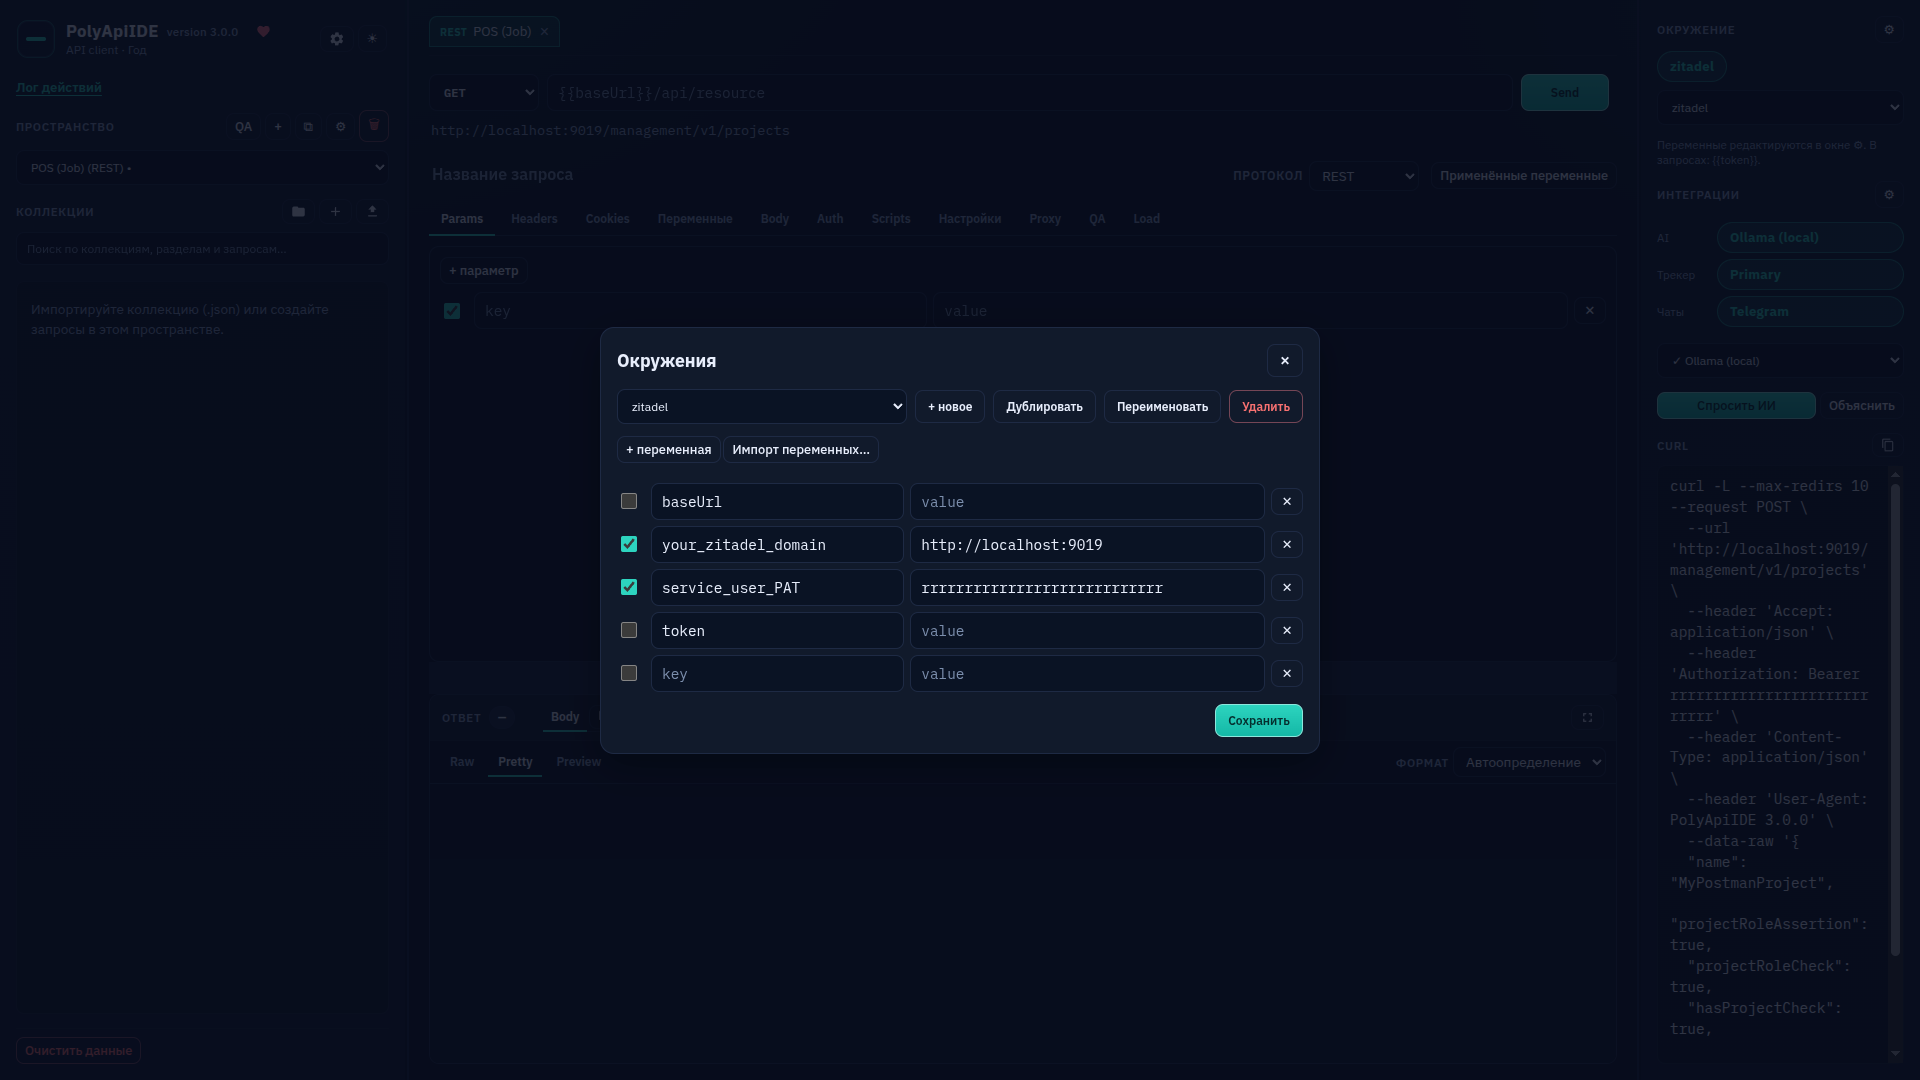This screenshot has width=1920, height=1080.
Task: Click the Удалить environment button
Action: 1265,406
